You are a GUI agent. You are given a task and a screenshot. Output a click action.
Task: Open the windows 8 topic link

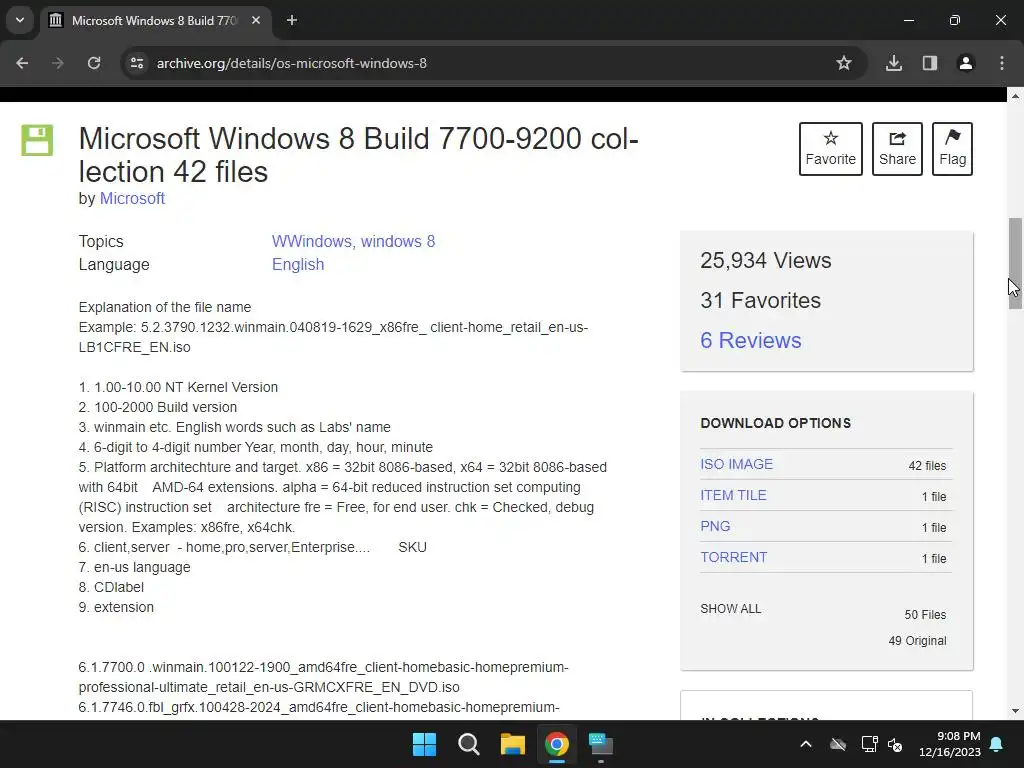[398, 242]
